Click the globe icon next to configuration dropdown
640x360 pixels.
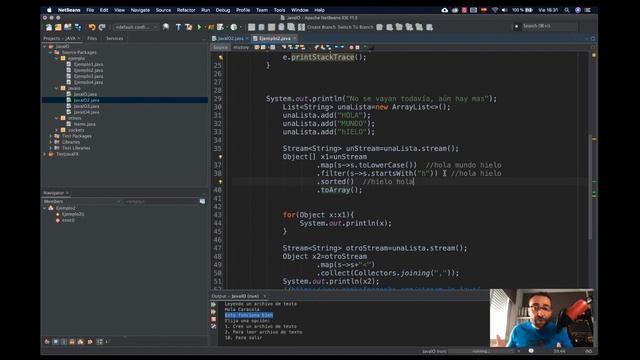(166, 27)
